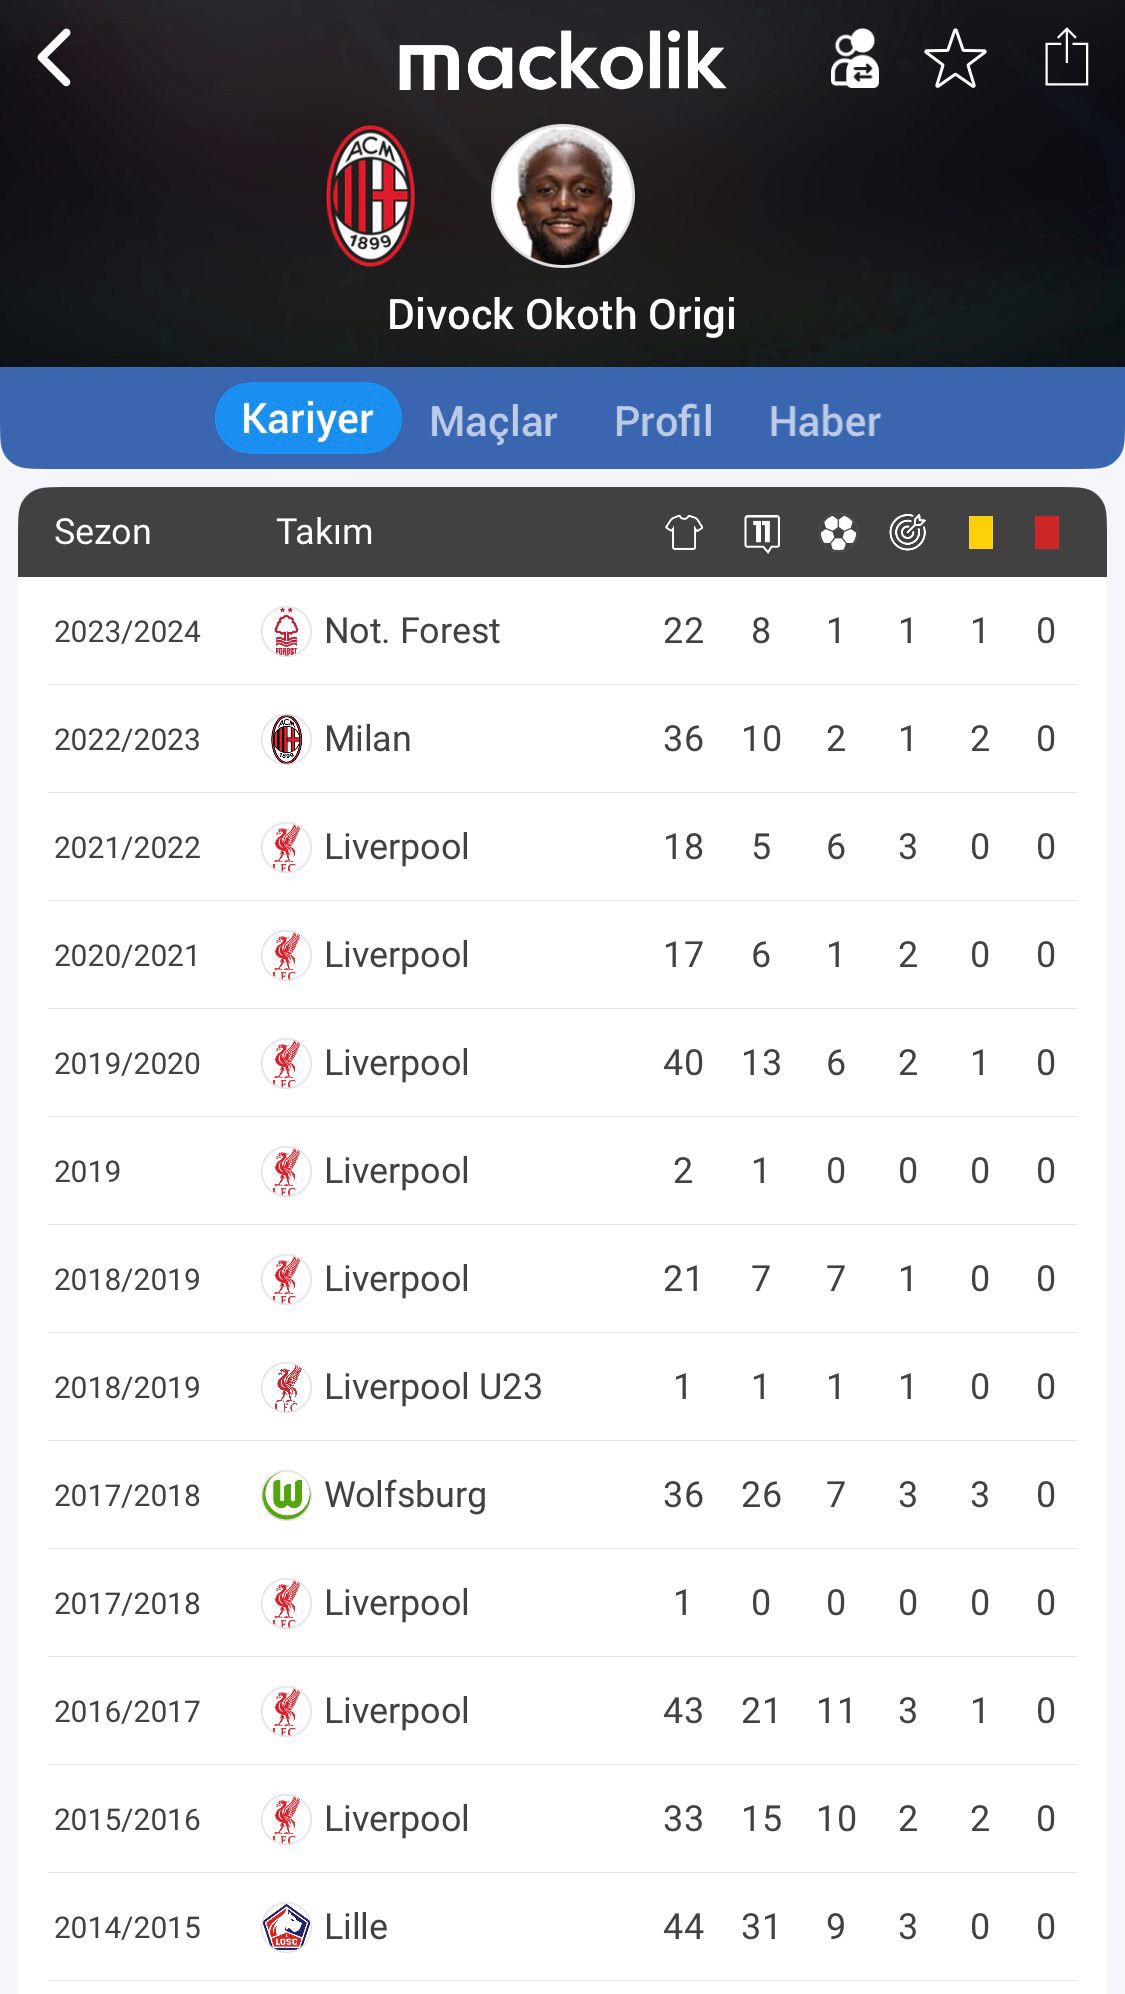Screen dimensions: 1125x1994
Task: Open Not. Forest team link
Action: pos(411,631)
